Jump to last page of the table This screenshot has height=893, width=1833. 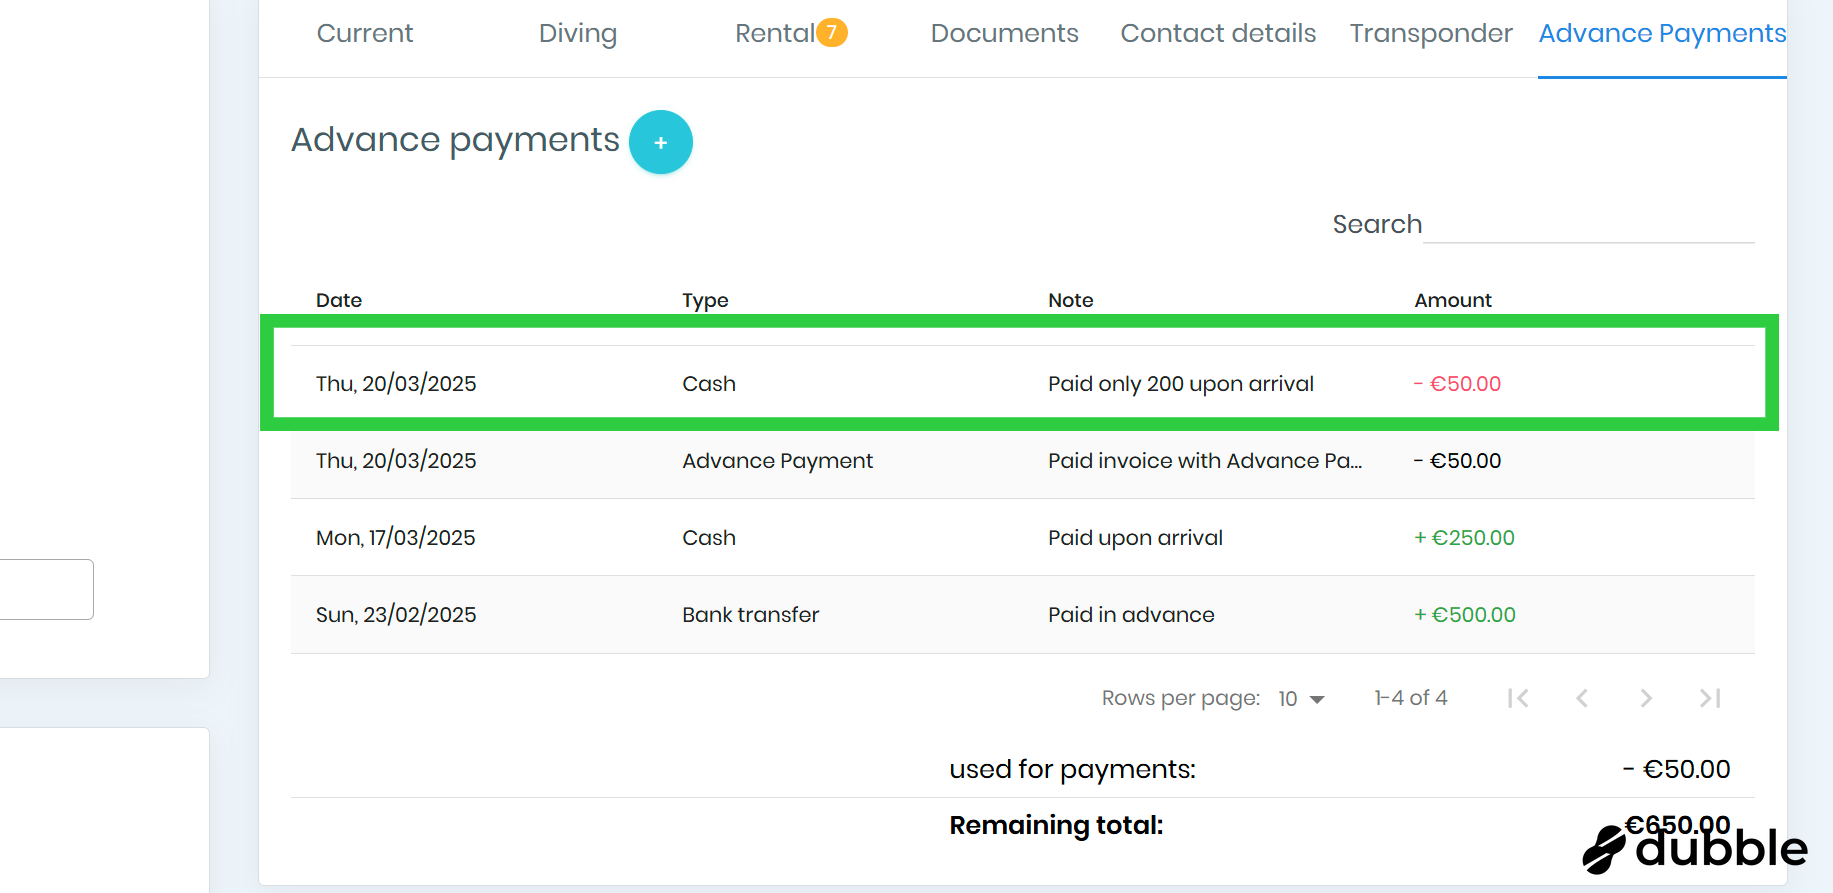click(x=1709, y=698)
